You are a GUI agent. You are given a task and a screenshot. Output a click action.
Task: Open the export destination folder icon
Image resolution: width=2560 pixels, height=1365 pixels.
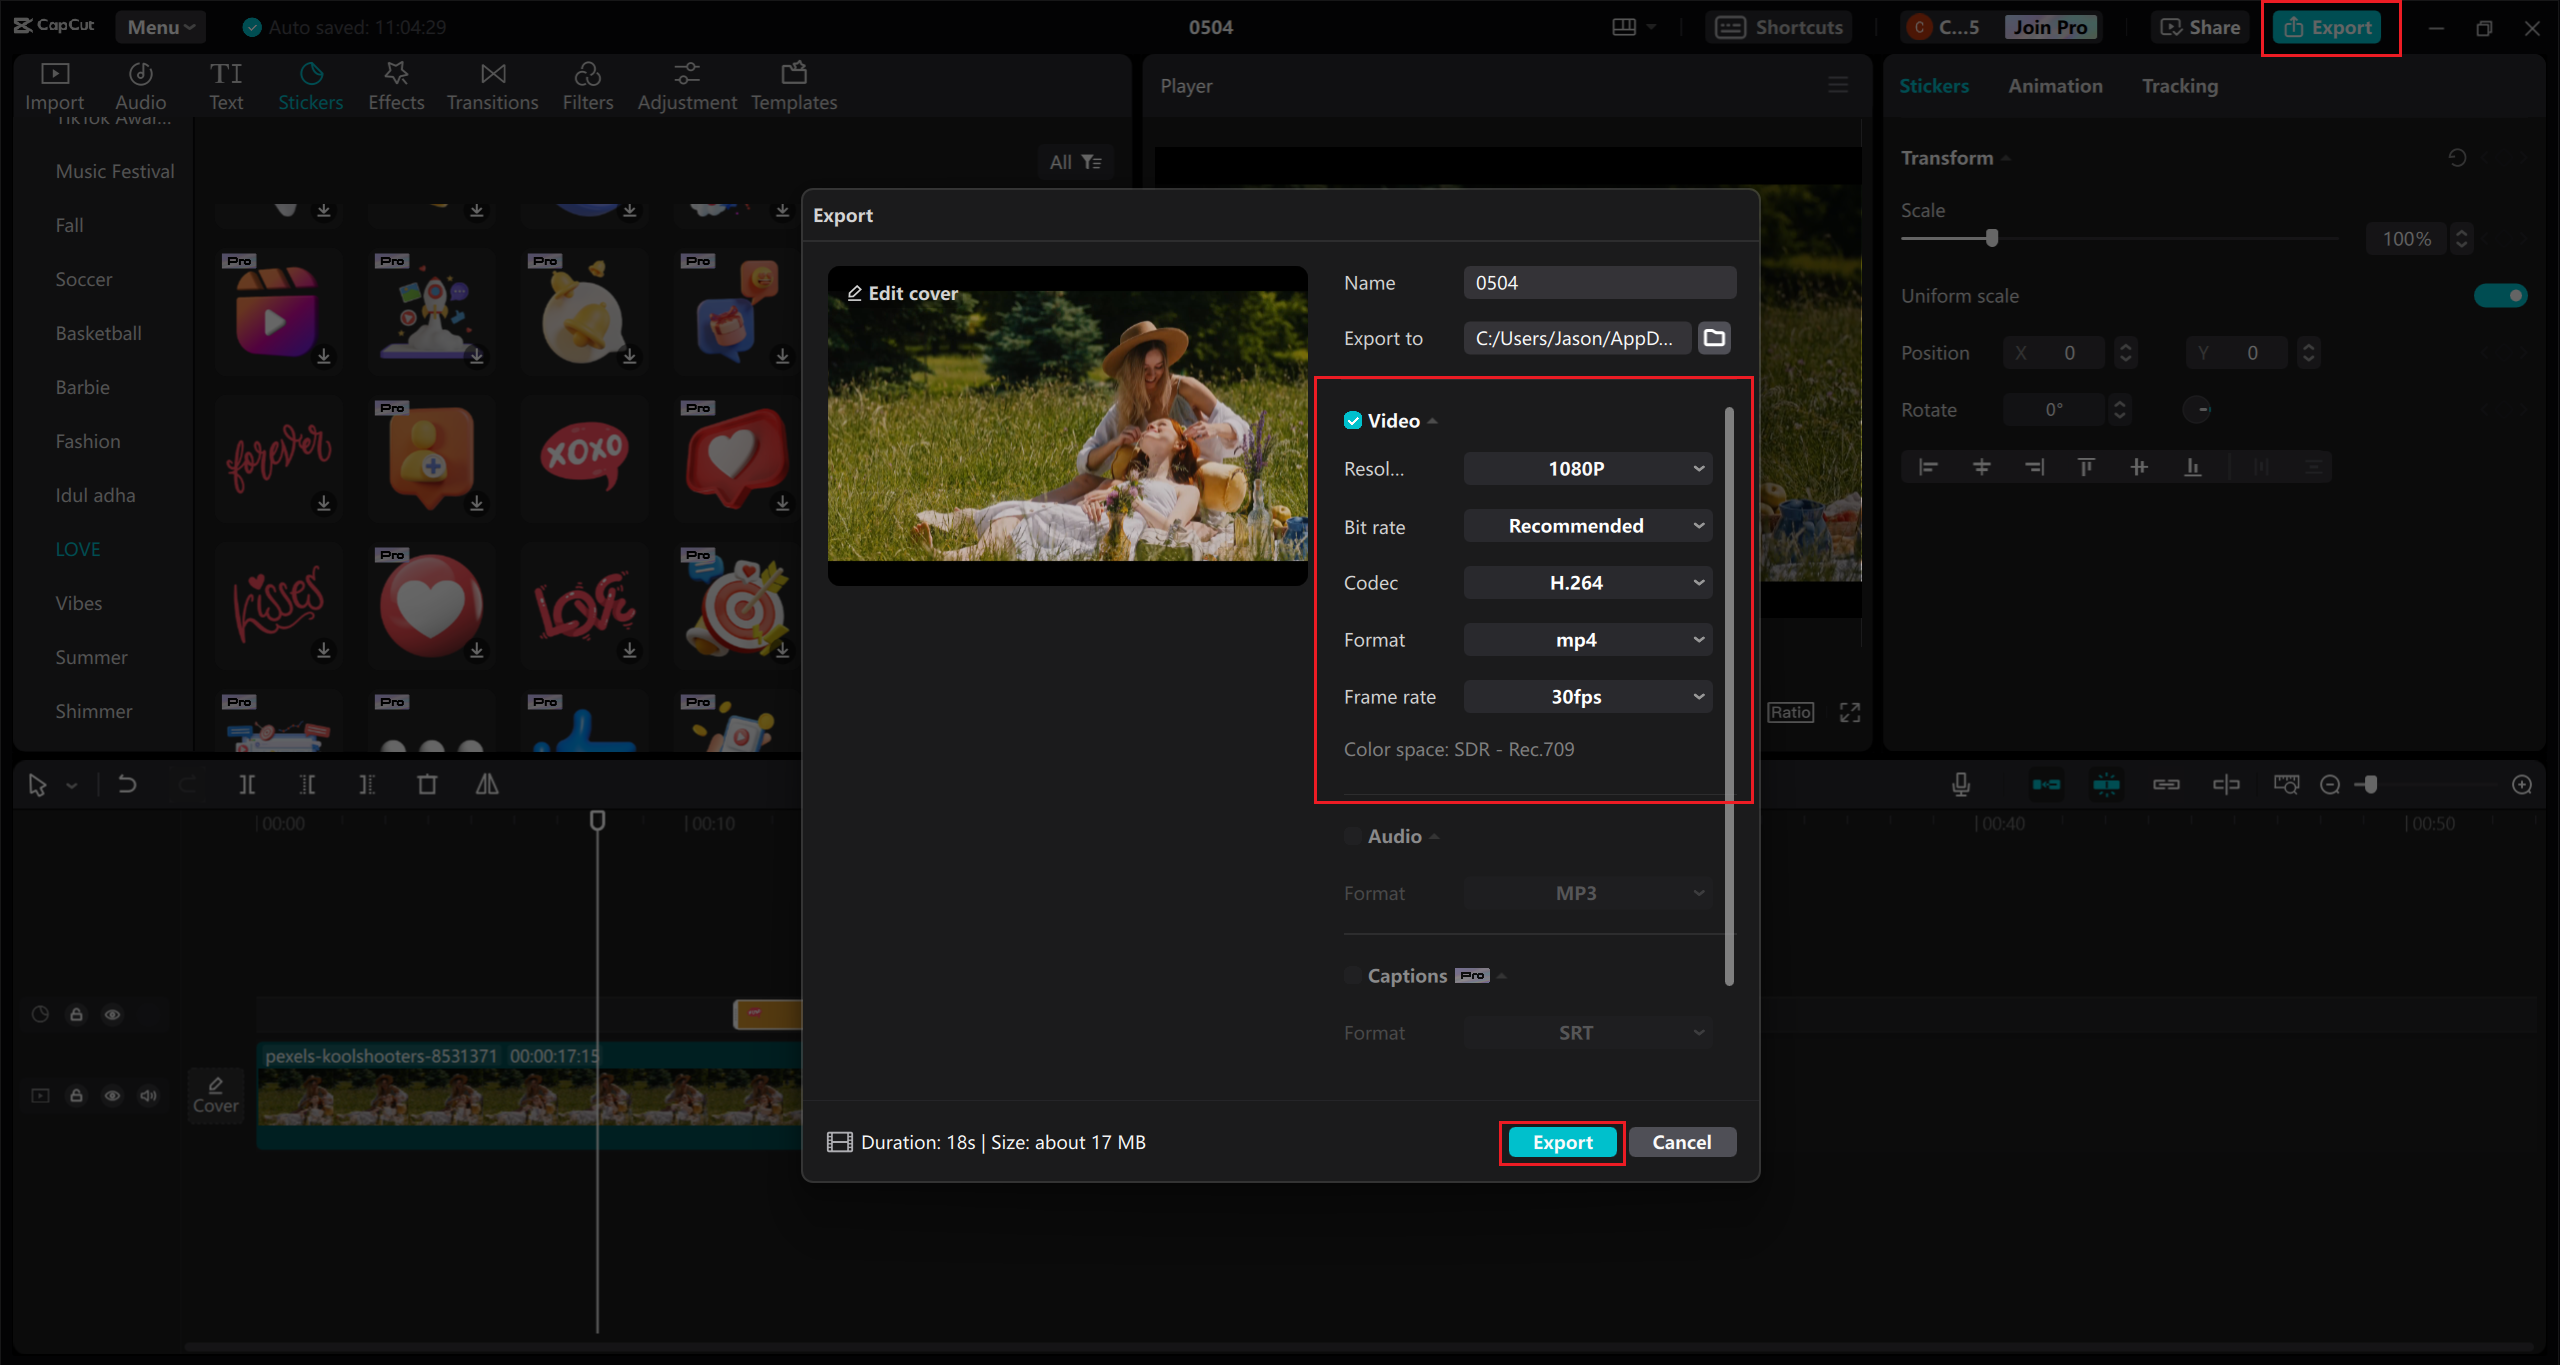point(1713,338)
